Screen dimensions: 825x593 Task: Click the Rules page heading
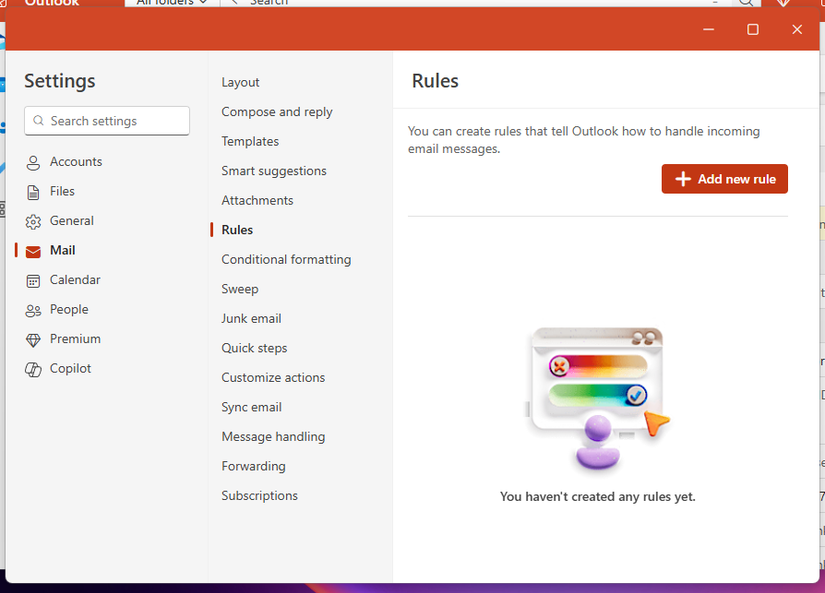435,81
